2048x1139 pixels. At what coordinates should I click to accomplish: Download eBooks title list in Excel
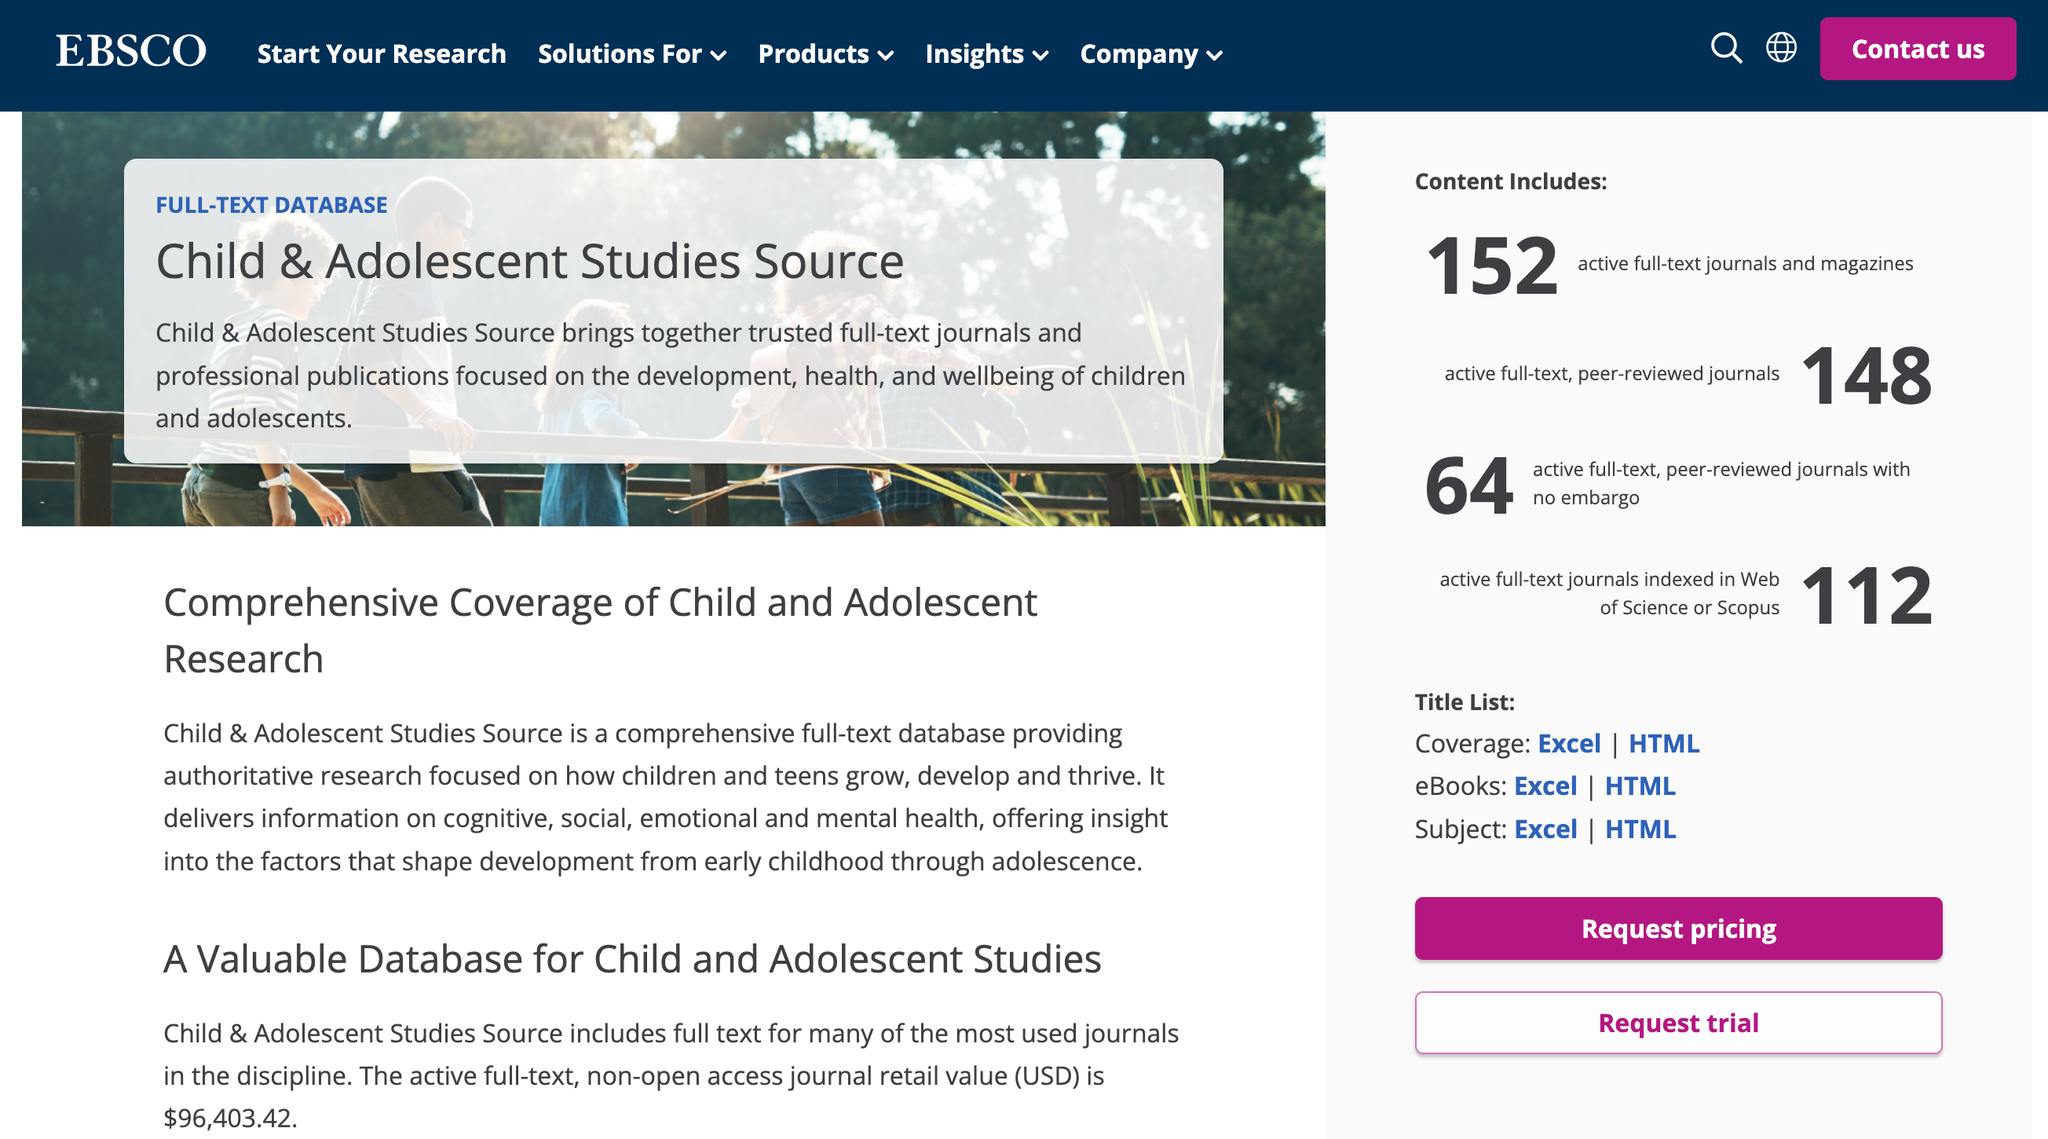(x=1545, y=786)
